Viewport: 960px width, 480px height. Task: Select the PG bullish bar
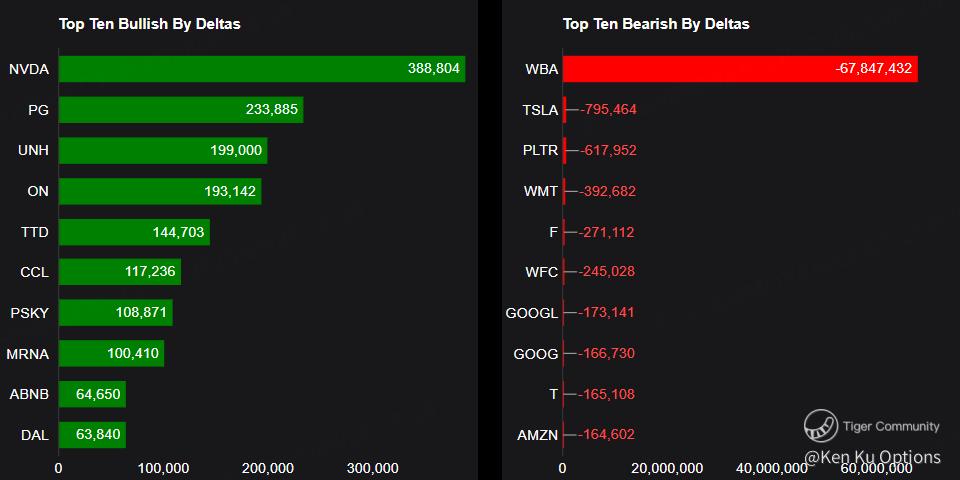180,110
